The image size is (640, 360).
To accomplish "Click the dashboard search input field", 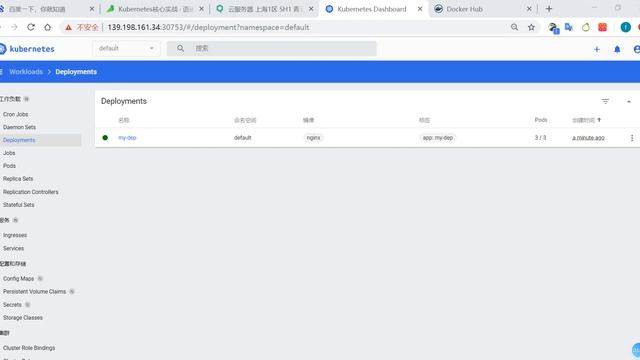I will tap(271, 49).
